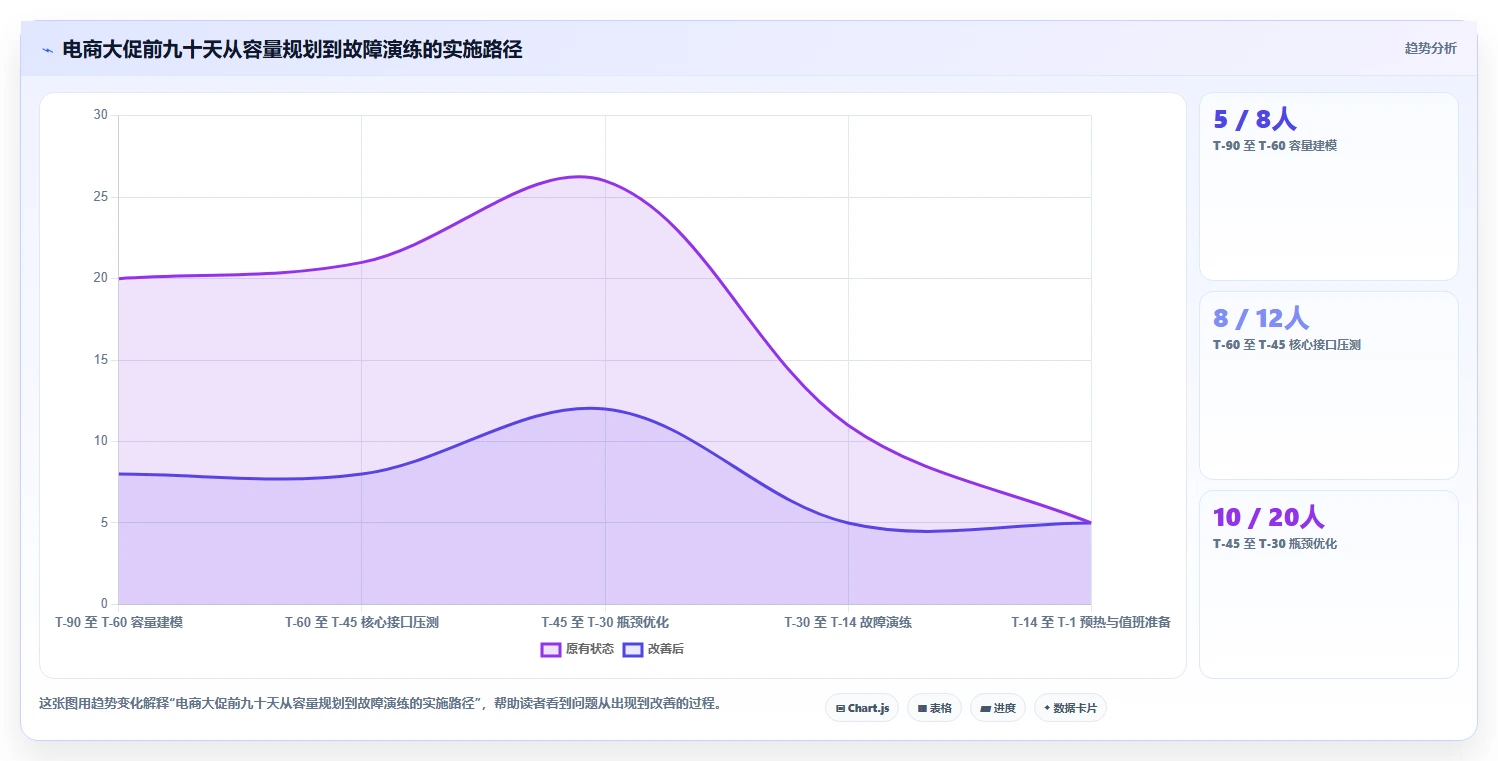Click x-axis label T-30 至 T-14 故障演练
Screen dimensions: 1498x761
coord(848,622)
